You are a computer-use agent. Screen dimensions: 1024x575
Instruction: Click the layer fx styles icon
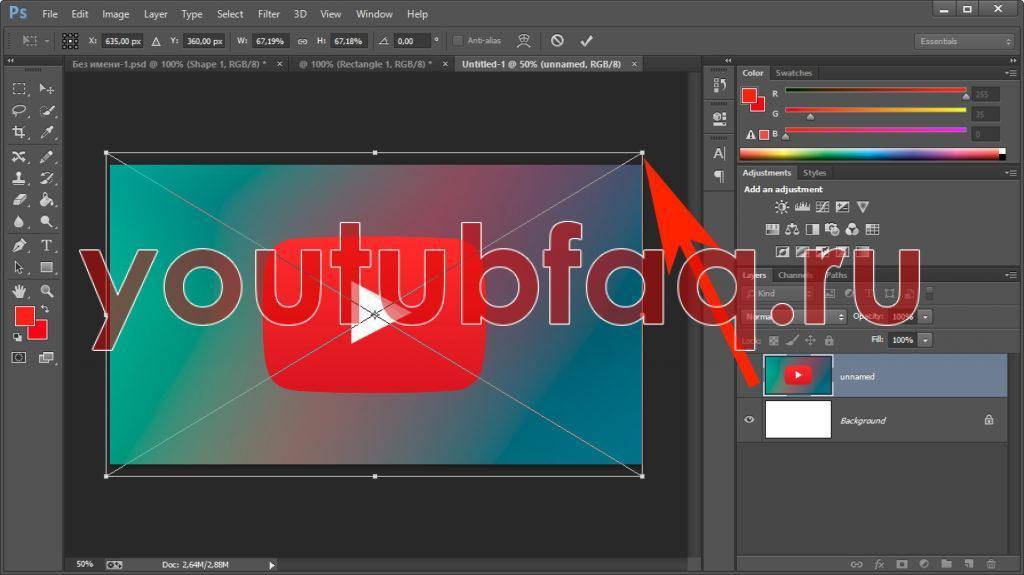point(880,564)
